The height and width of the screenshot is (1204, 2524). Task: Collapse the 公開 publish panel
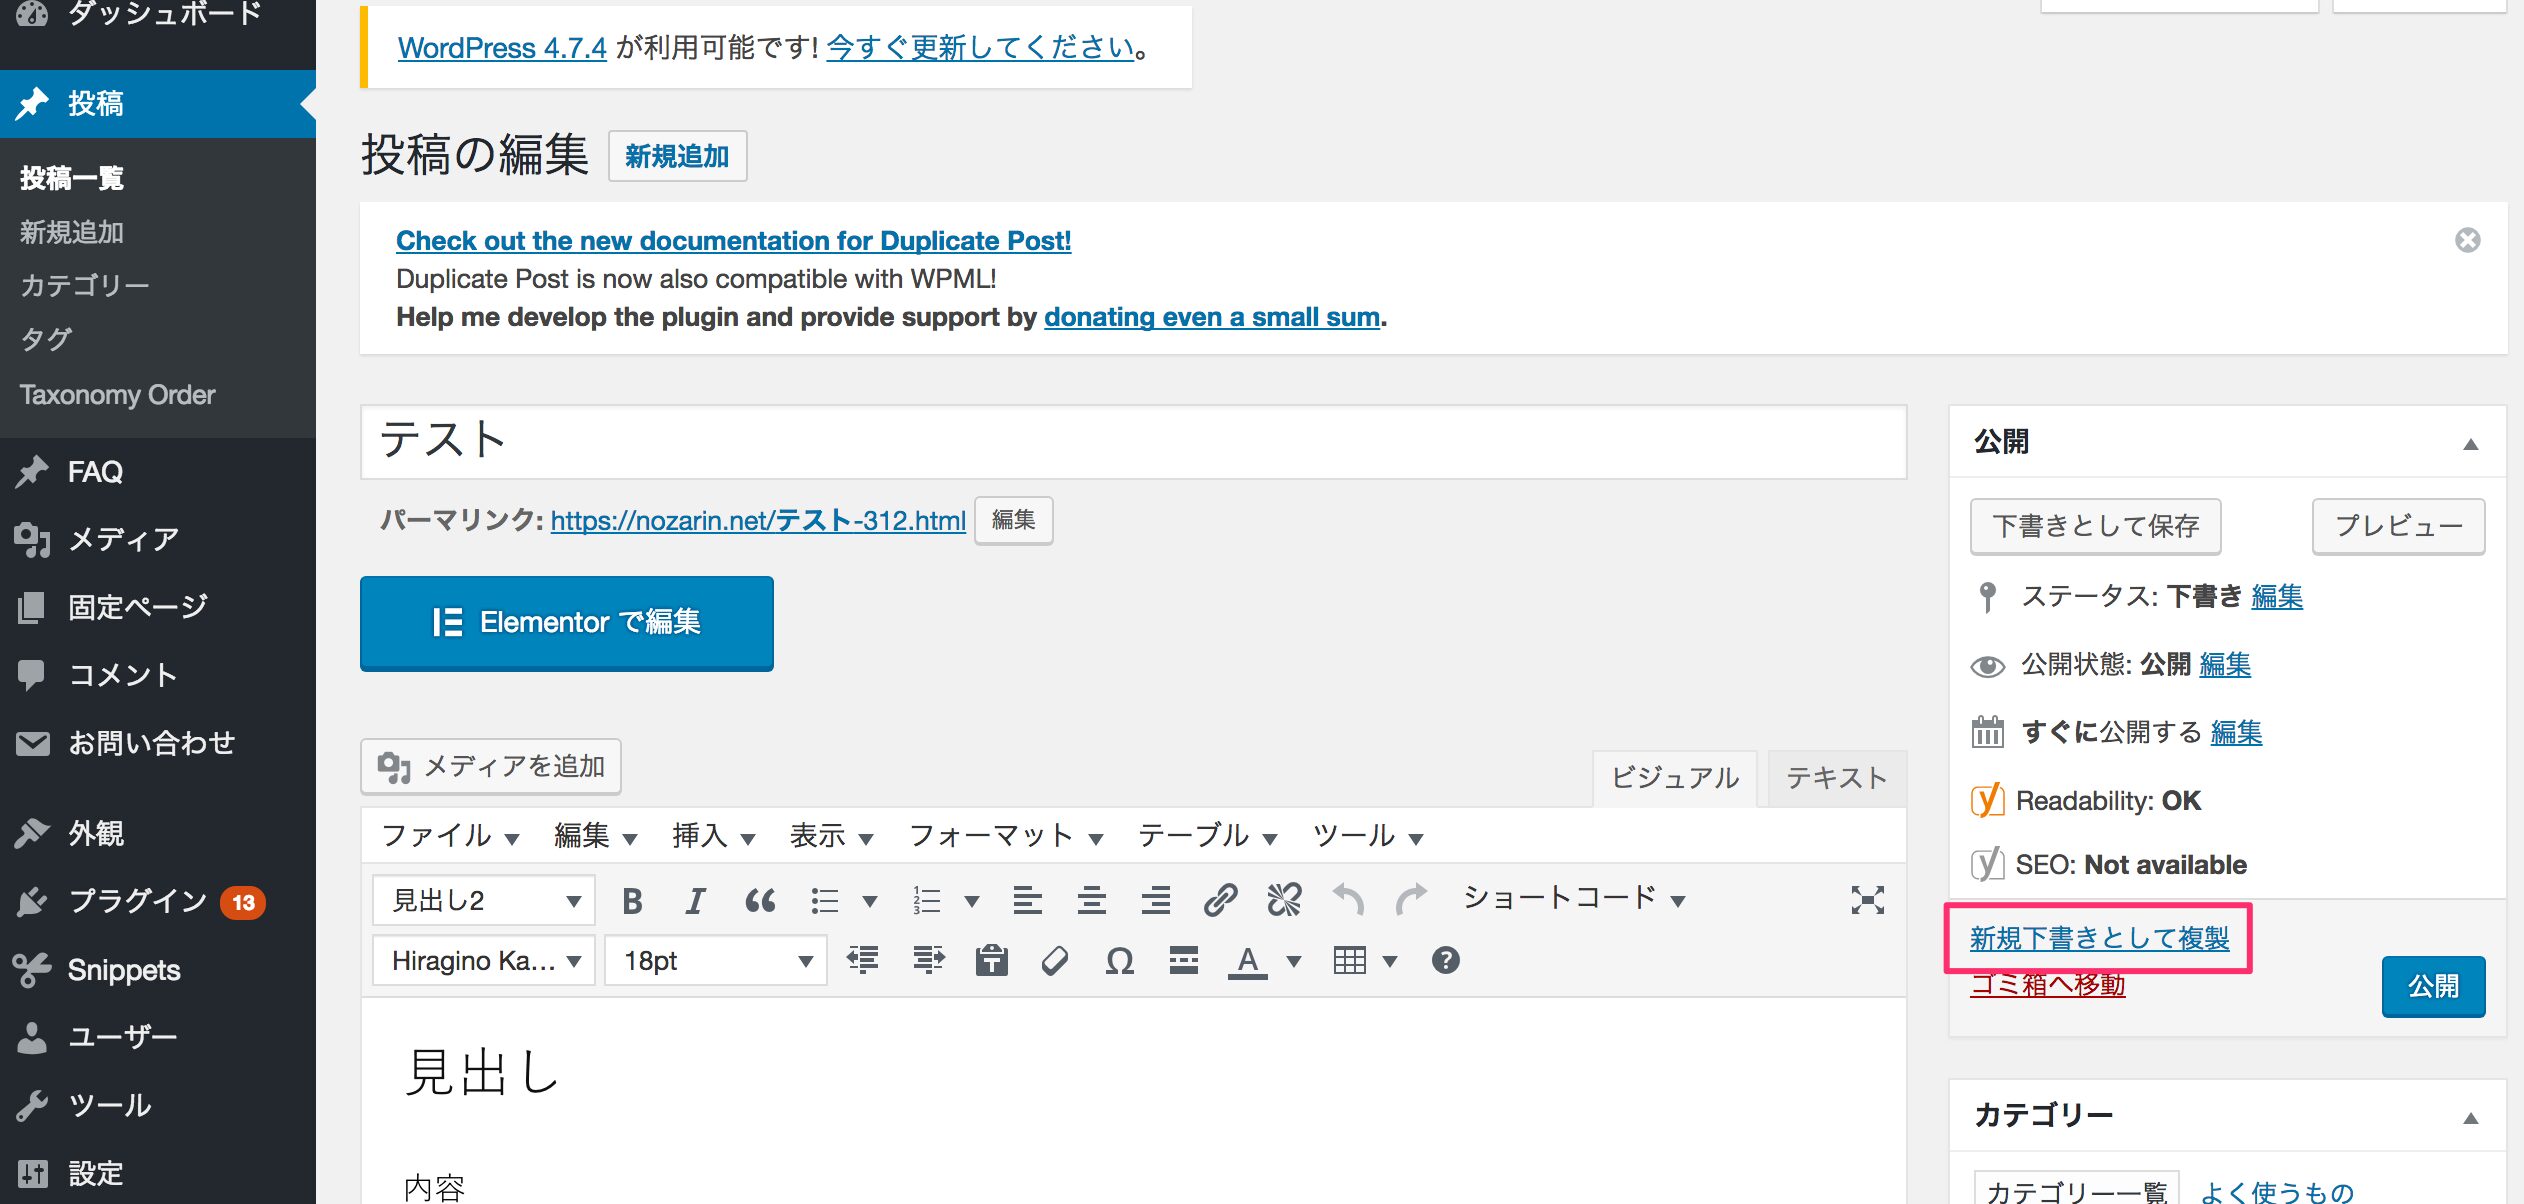tap(2470, 444)
